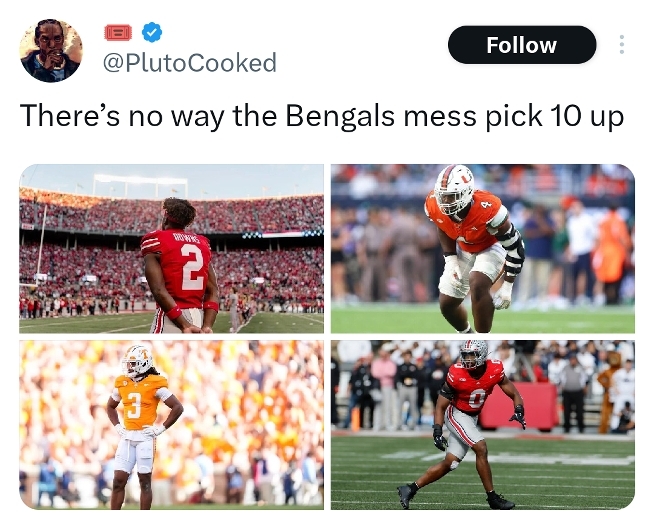Image resolution: width=654 pixels, height=529 pixels.
Task: Click the Tennessee player's white helmet
Action: (x=137, y=361)
